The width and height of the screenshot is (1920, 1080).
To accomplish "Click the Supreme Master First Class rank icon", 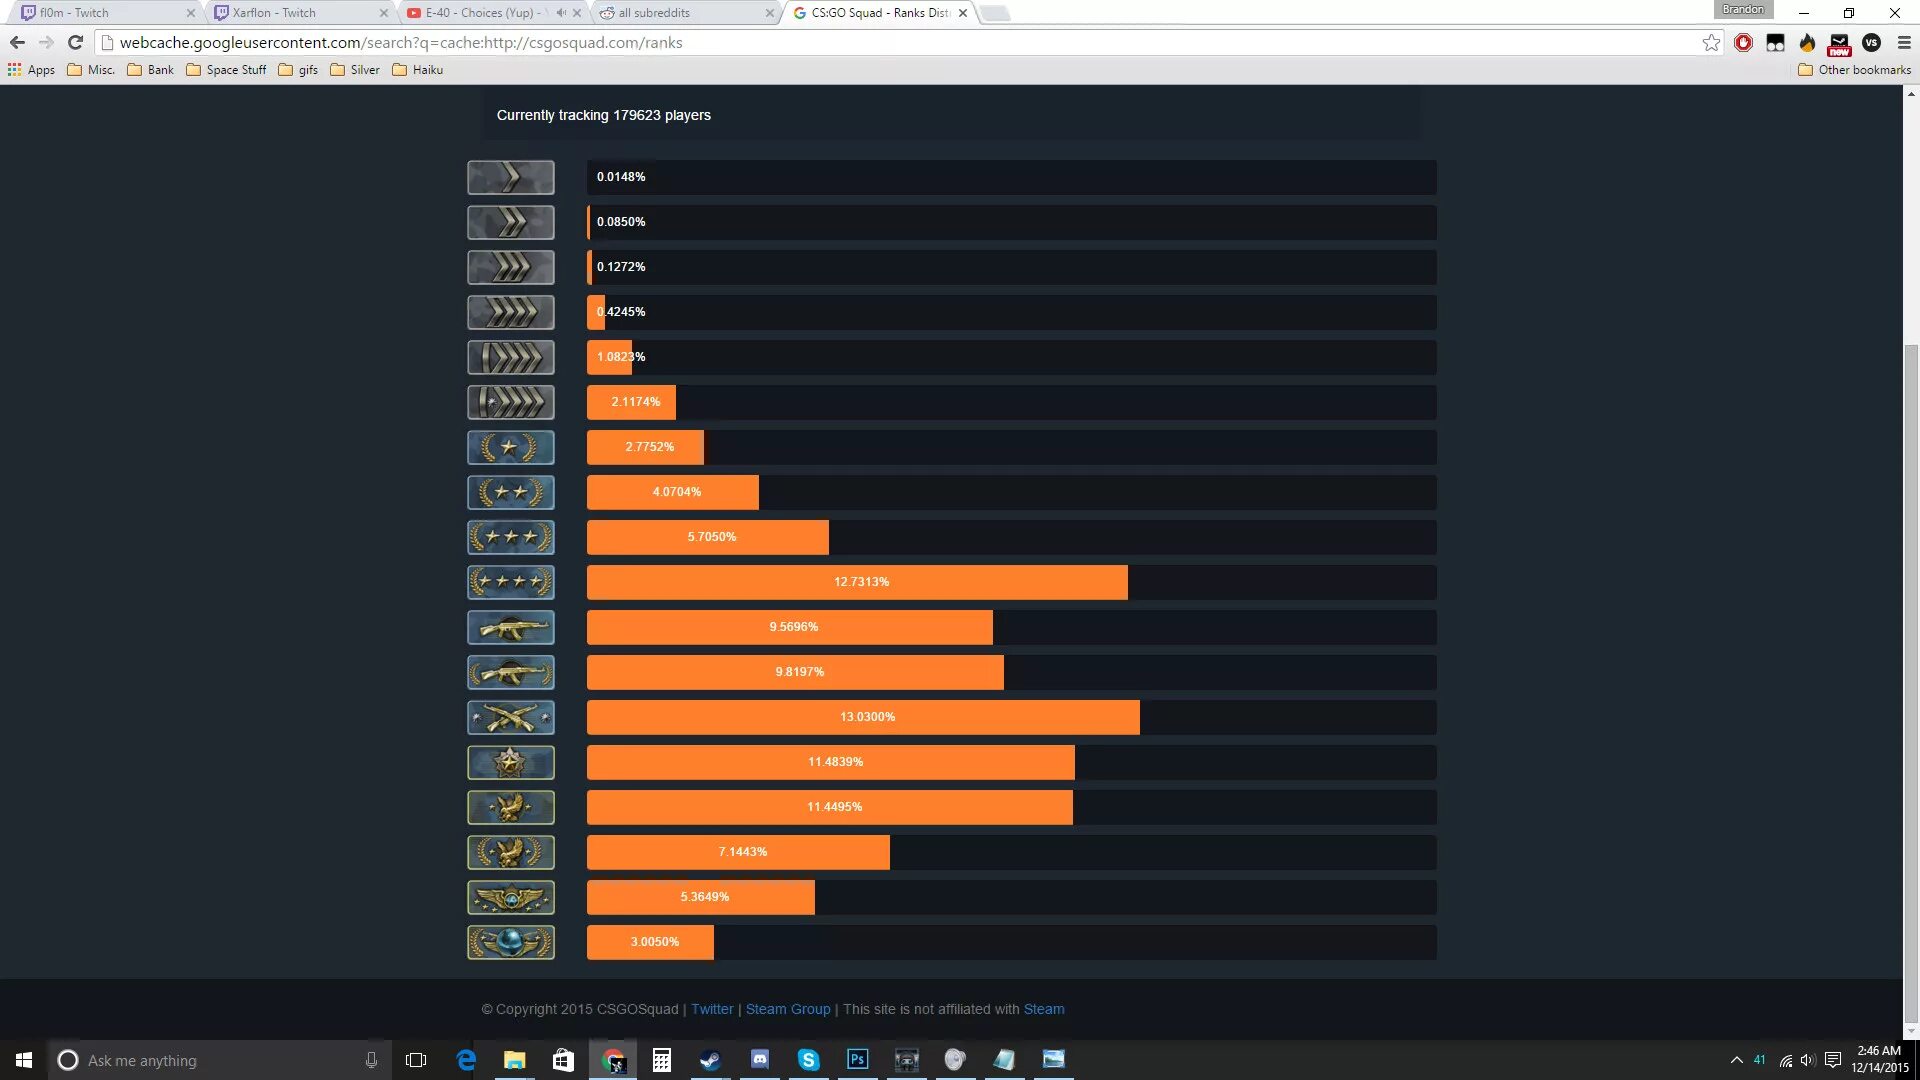I will [x=510, y=897].
